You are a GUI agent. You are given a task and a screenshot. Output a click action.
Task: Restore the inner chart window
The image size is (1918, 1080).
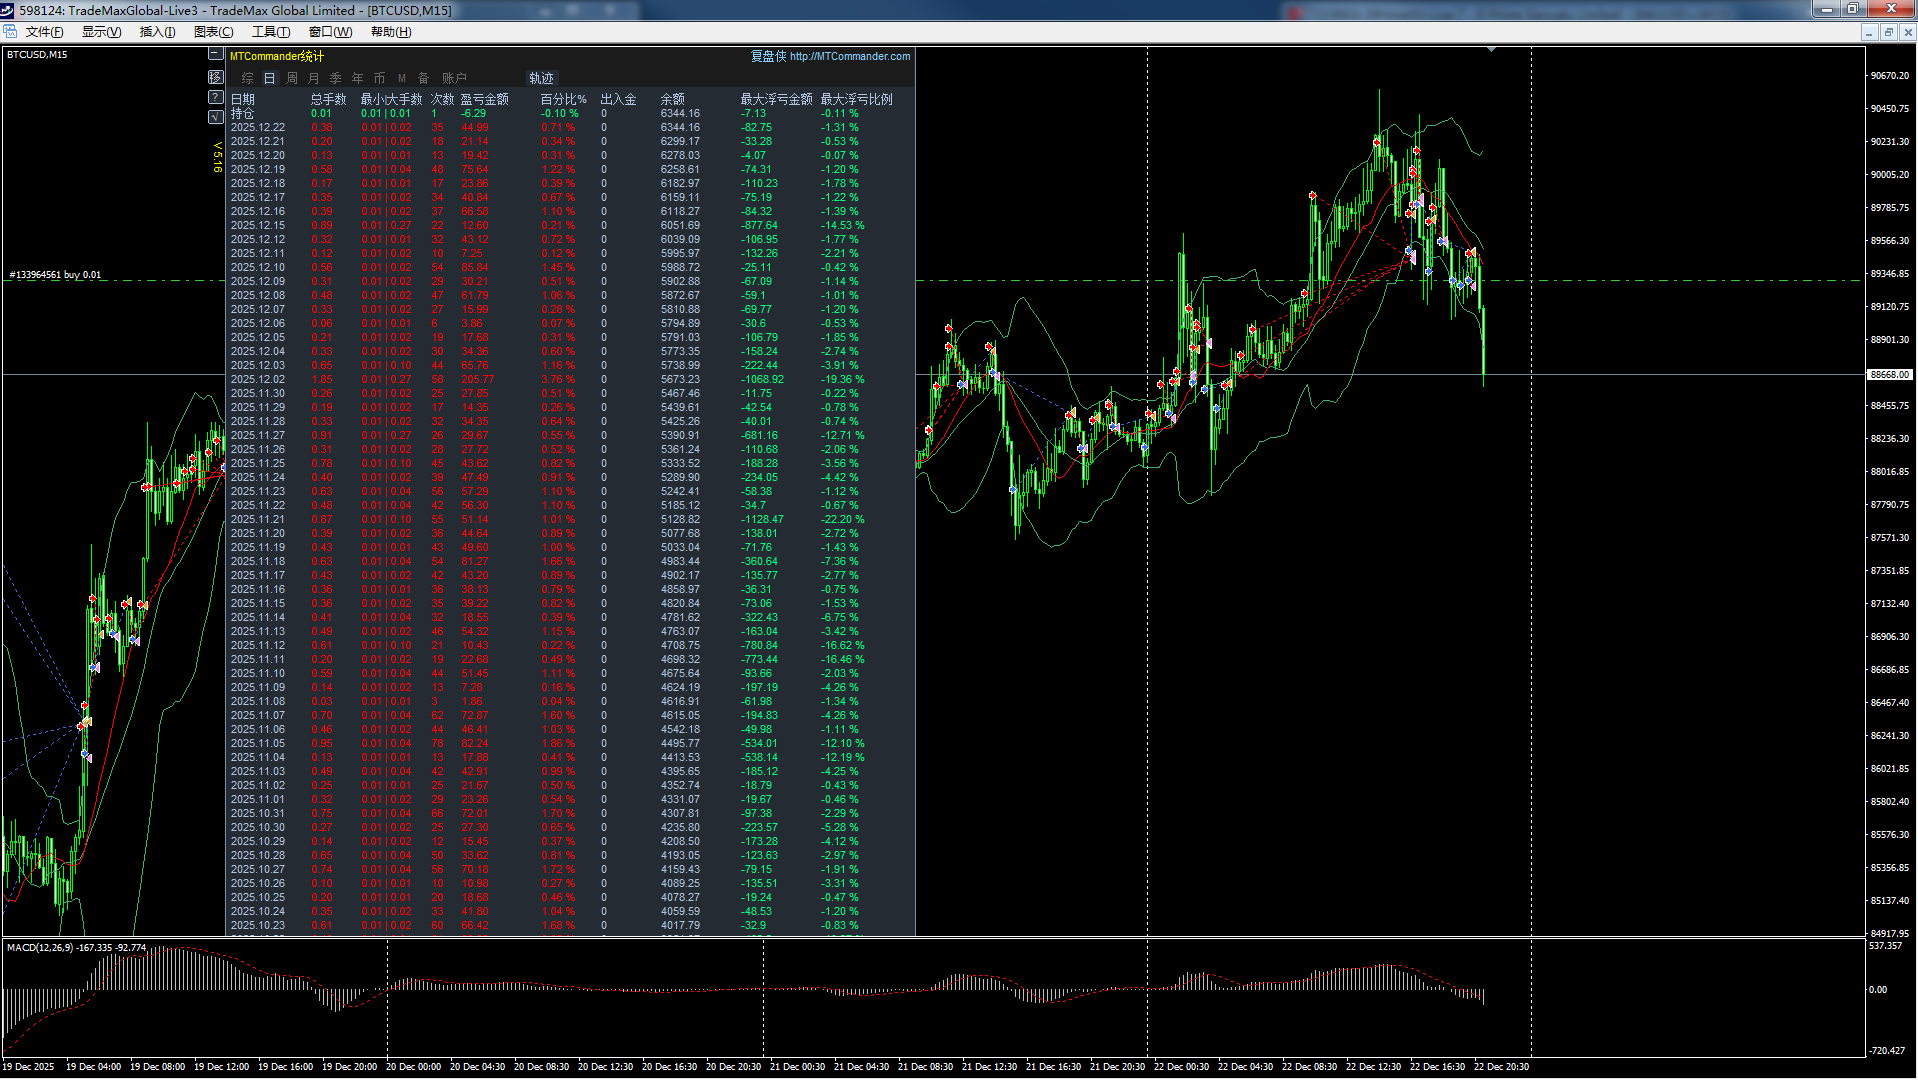1888,32
